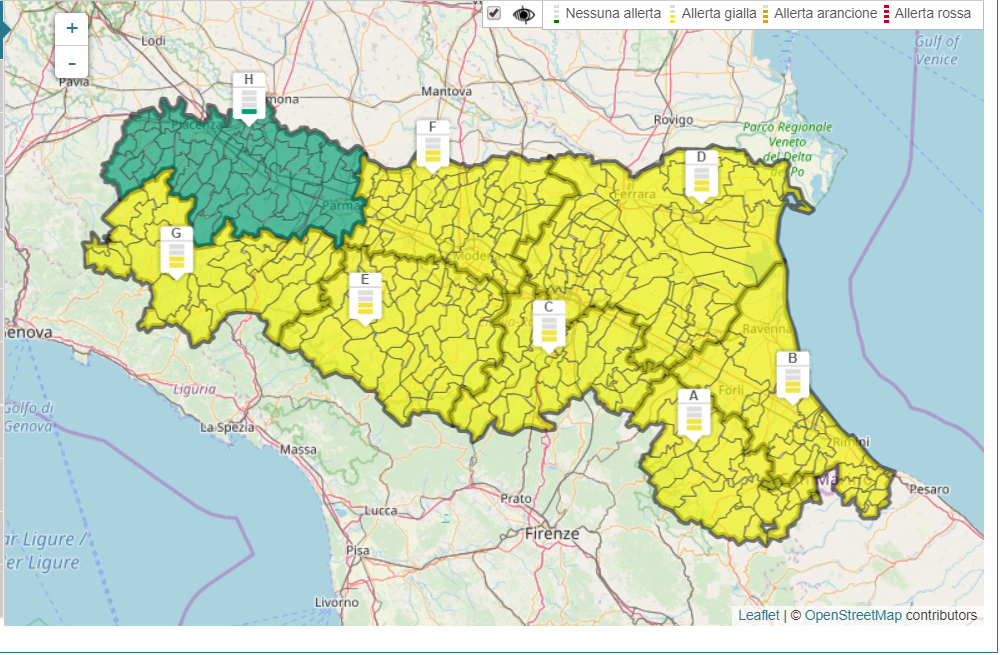Open the zone C alert marker
The width and height of the screenshot is (1000, 655).
(x=548, y=325)
